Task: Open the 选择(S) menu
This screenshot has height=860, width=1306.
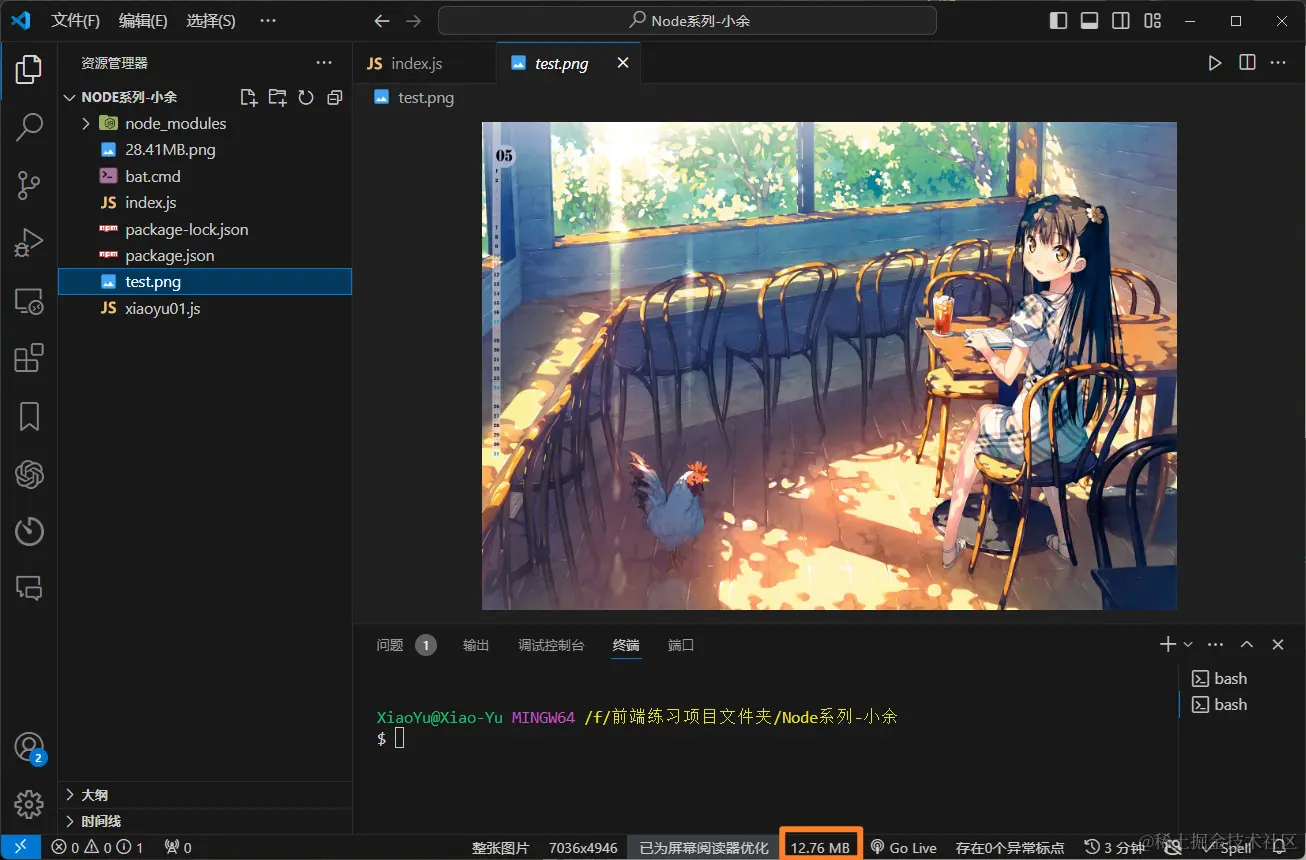Action: click(211, 20)
